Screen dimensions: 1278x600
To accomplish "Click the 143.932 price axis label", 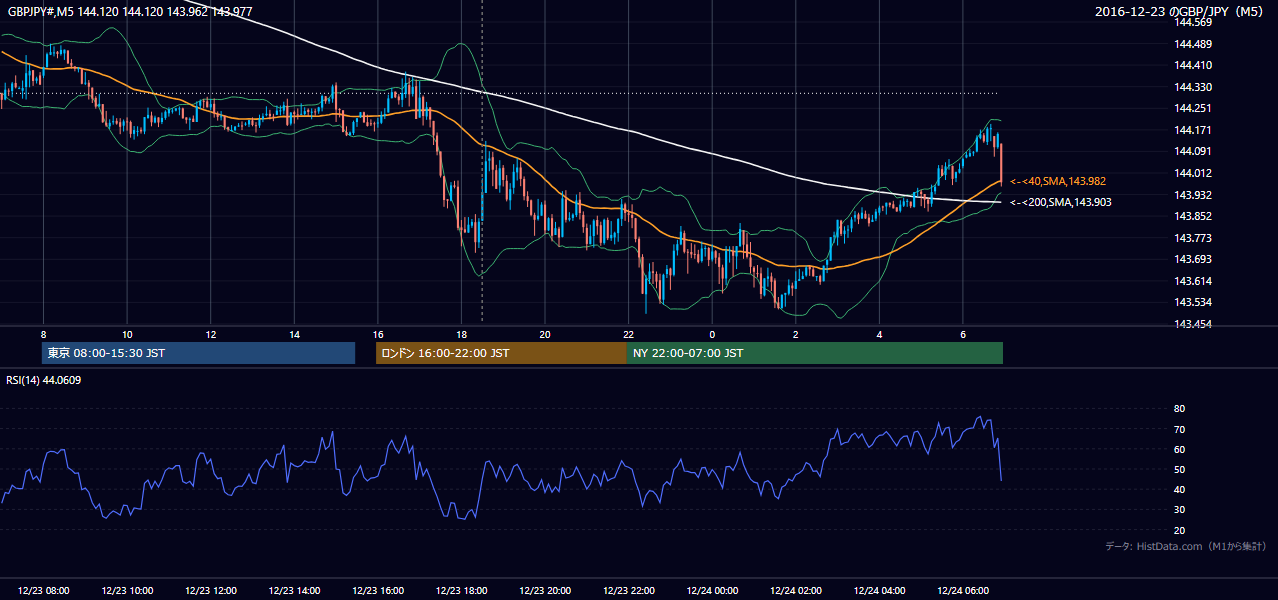I will click(x=1193, y=195).
